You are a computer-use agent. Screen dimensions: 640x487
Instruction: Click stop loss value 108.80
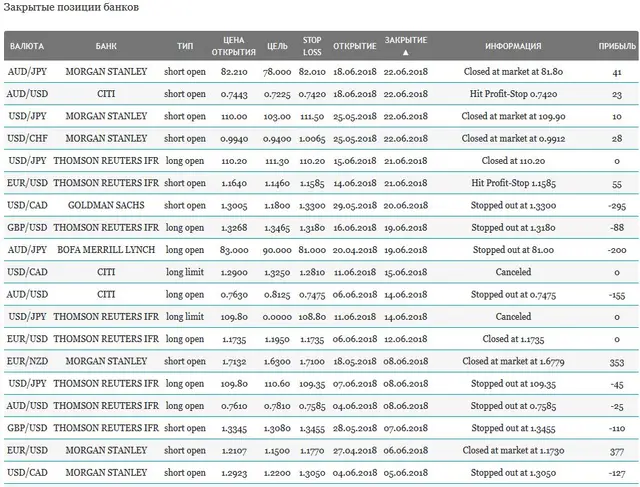pyautogui.click(x=312, y=317)
